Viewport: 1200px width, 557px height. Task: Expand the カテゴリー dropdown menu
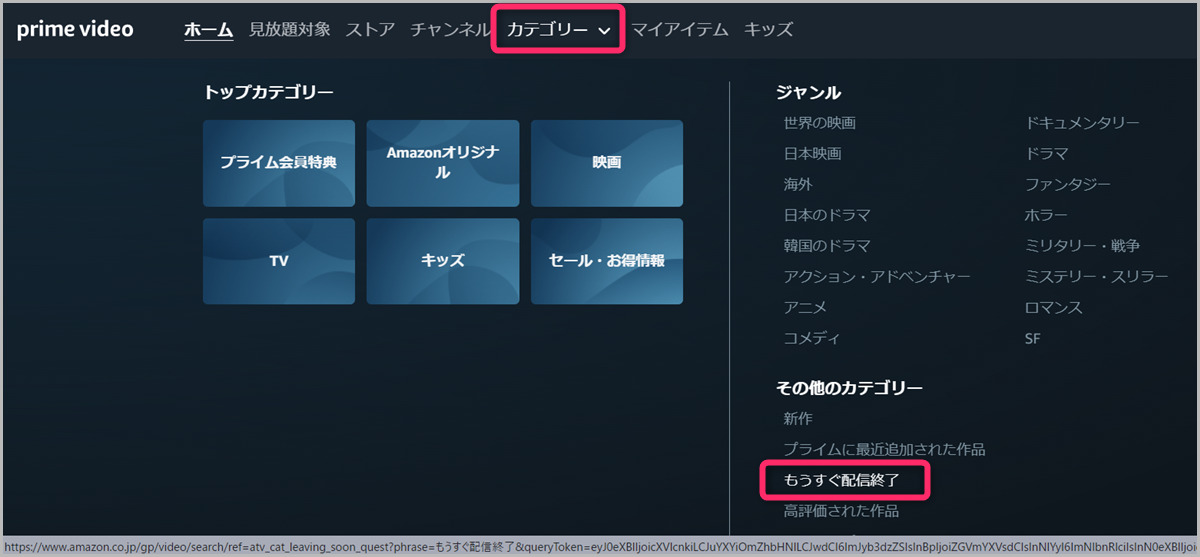tap(559, 30)
